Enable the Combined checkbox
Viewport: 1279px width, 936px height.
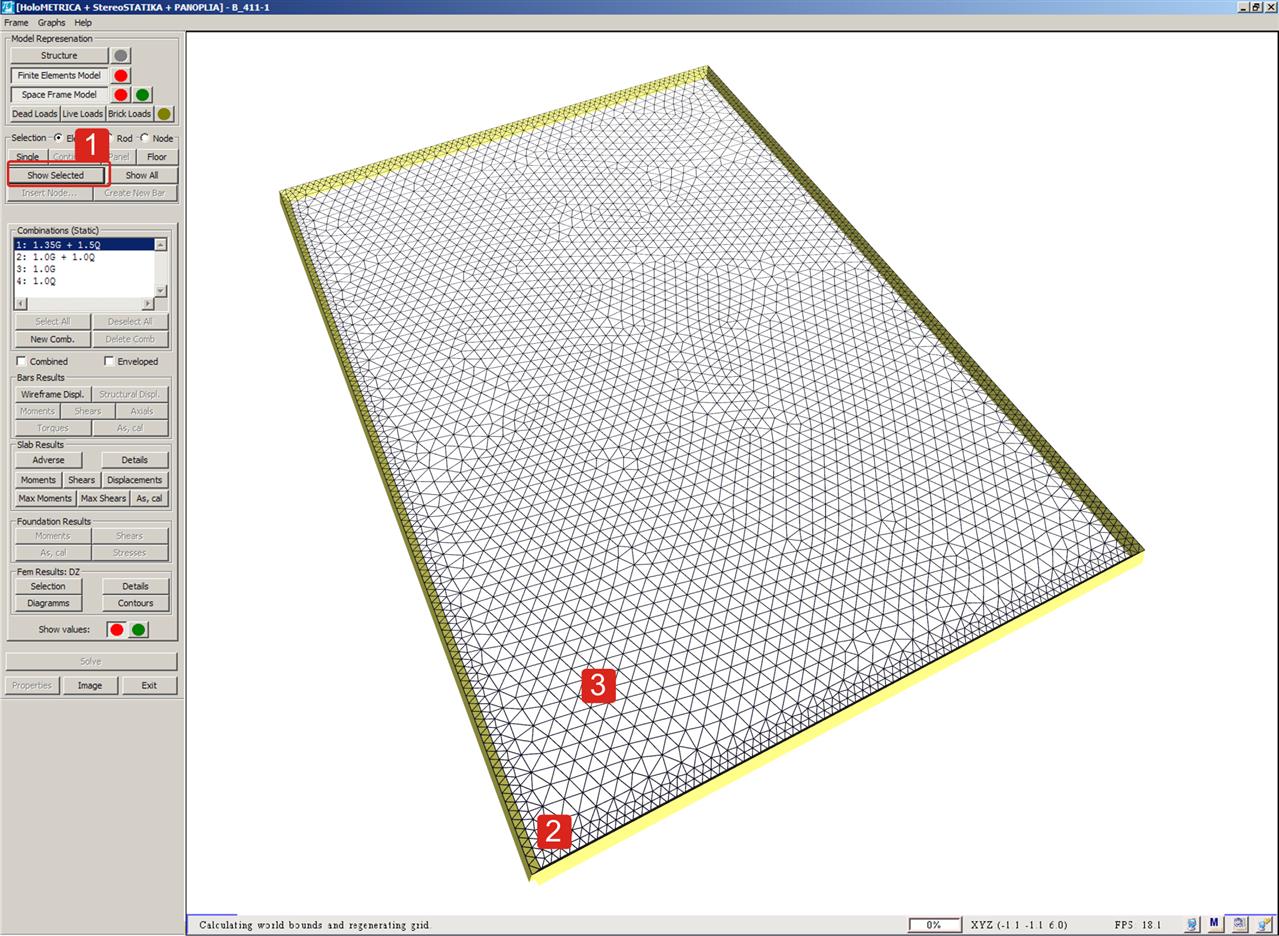point(22,361)
